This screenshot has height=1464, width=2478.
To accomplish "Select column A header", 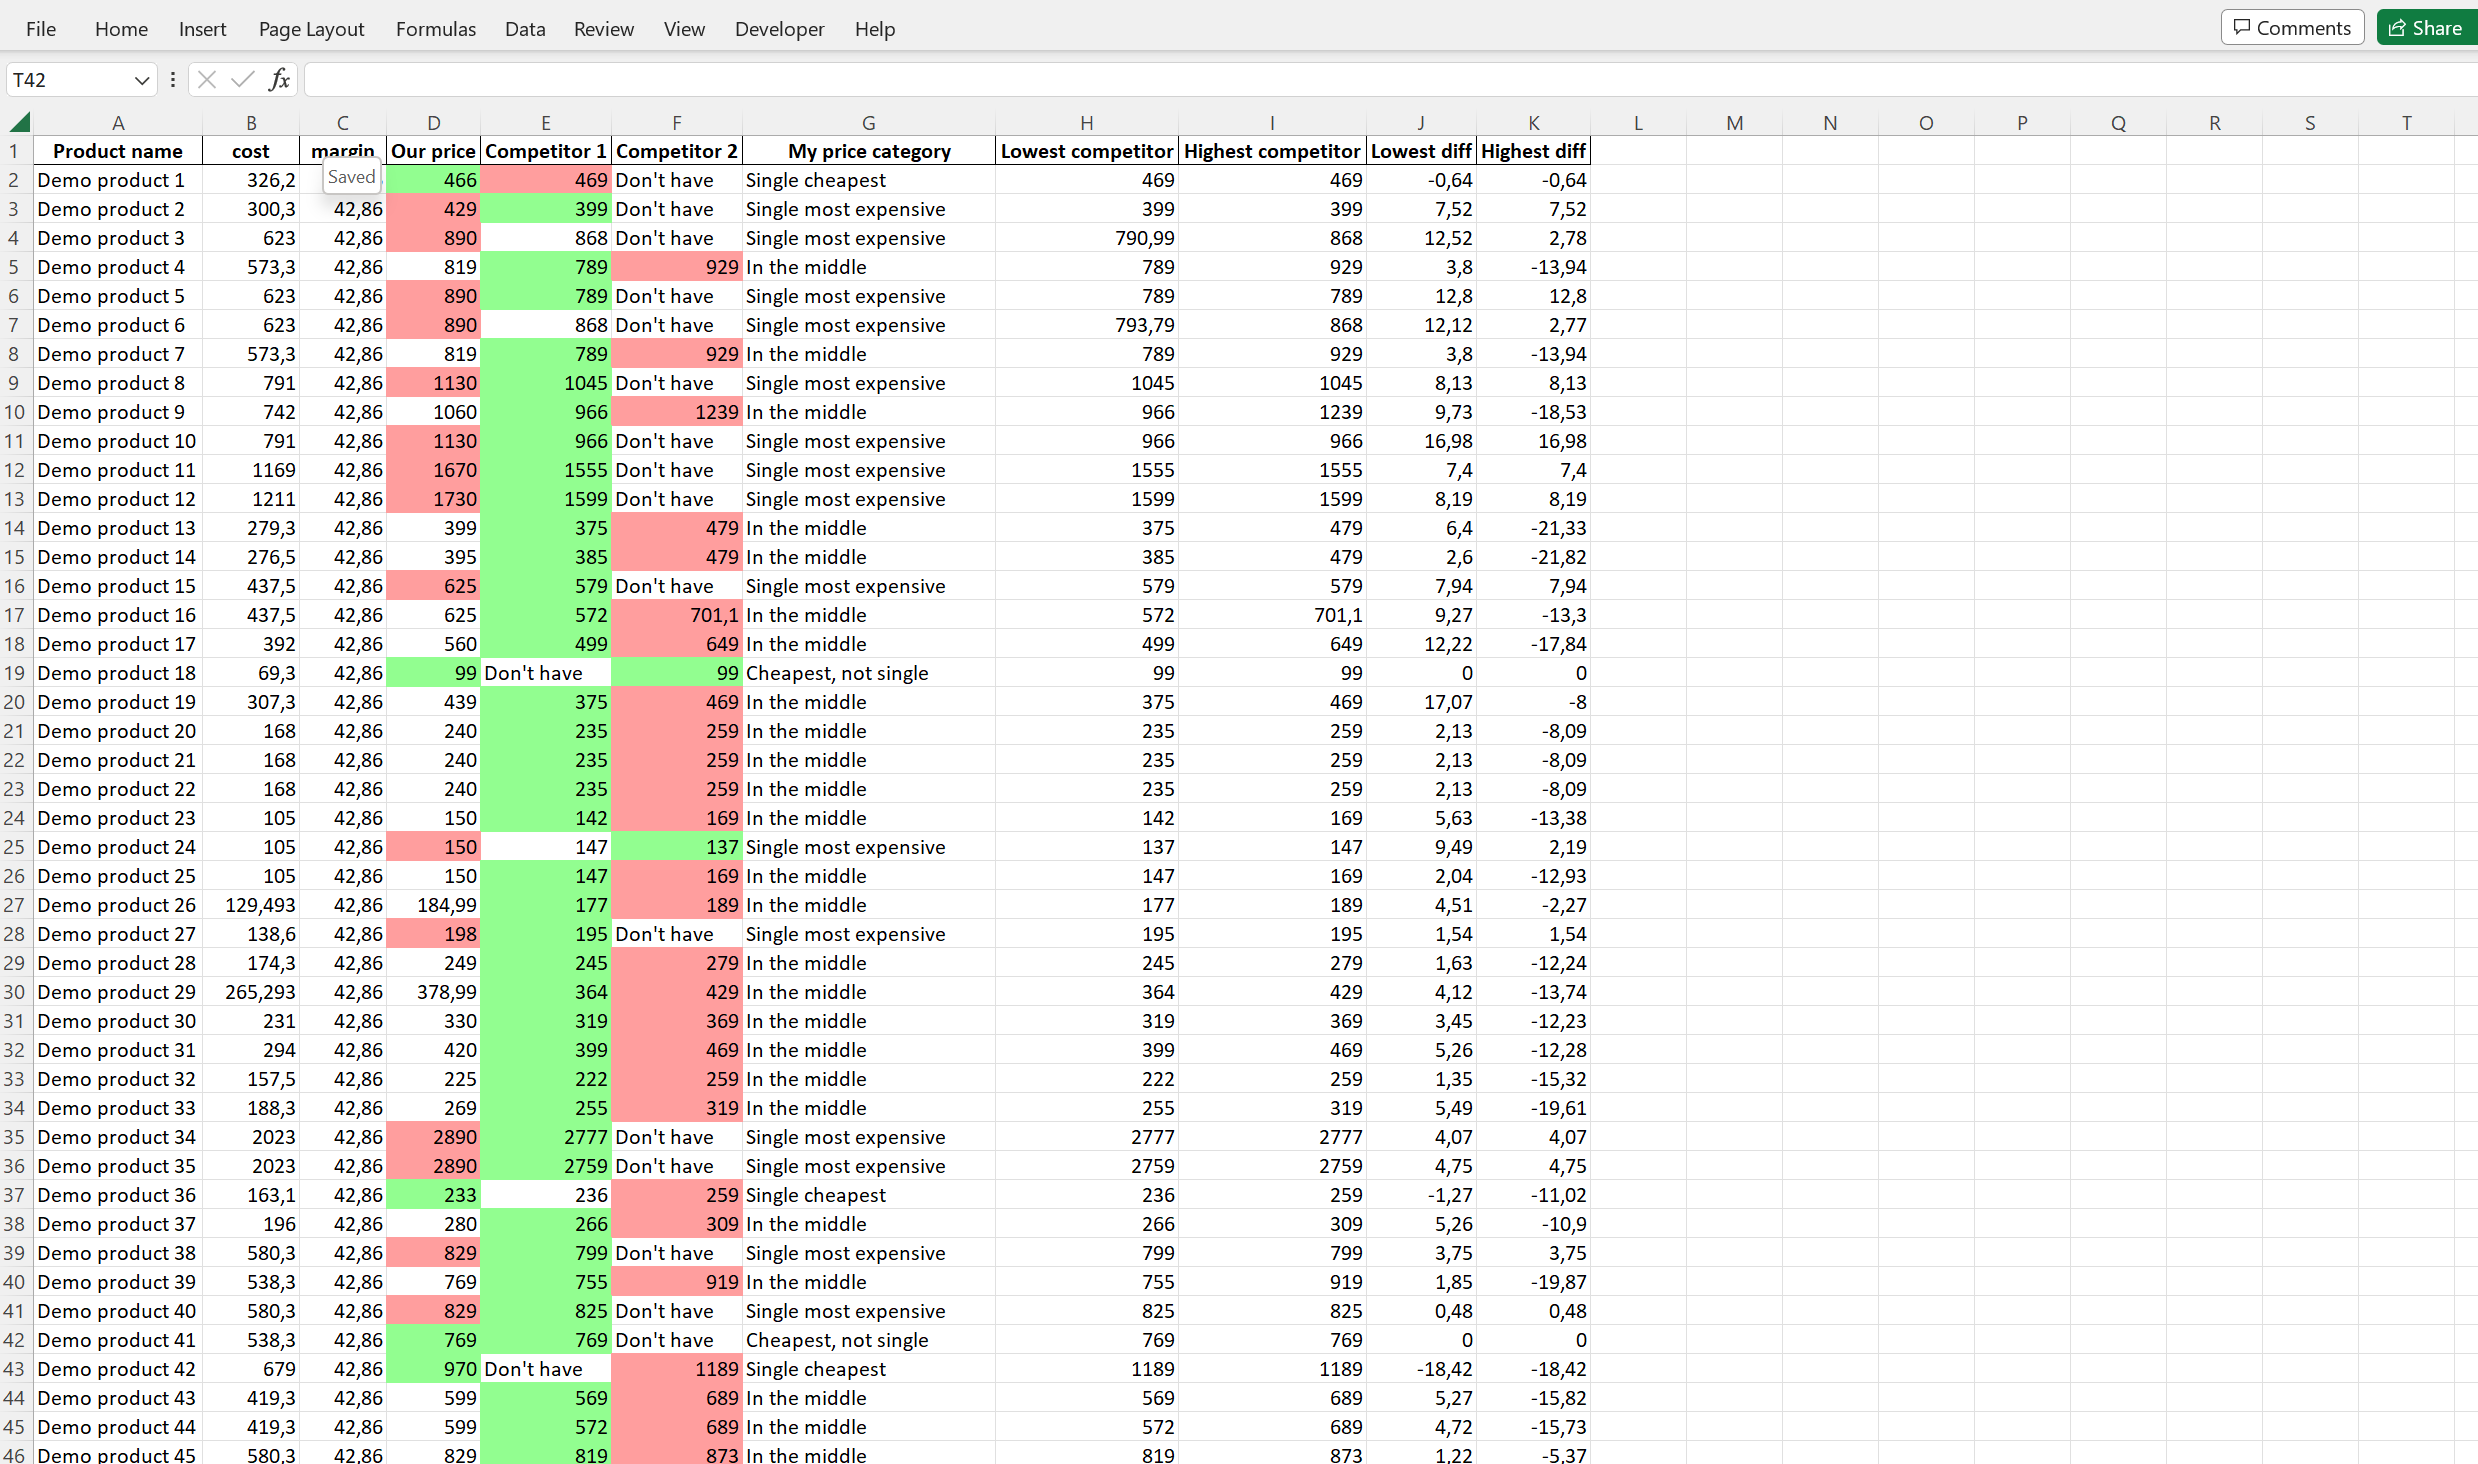I will tap(118, 122).
